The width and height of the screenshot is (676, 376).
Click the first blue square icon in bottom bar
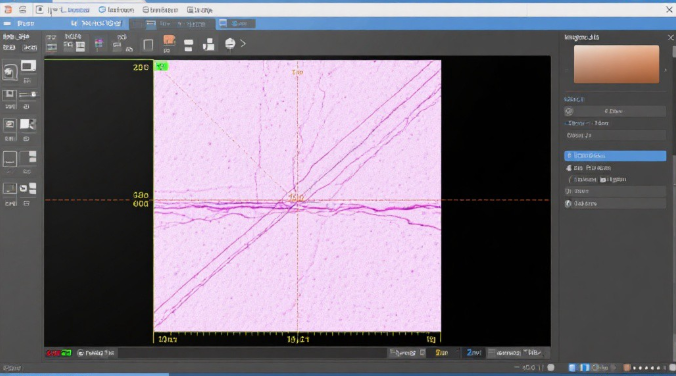(572, 368)
